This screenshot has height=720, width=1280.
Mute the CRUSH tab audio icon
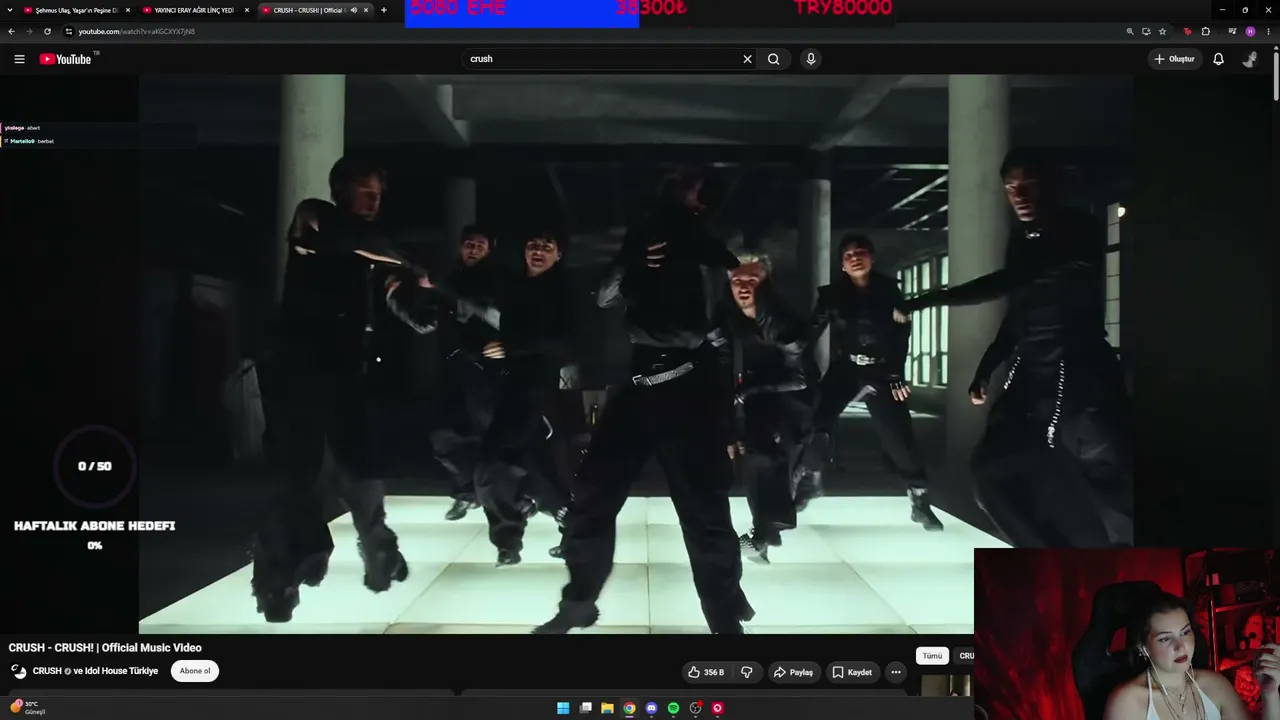click(x=353, y=10)
